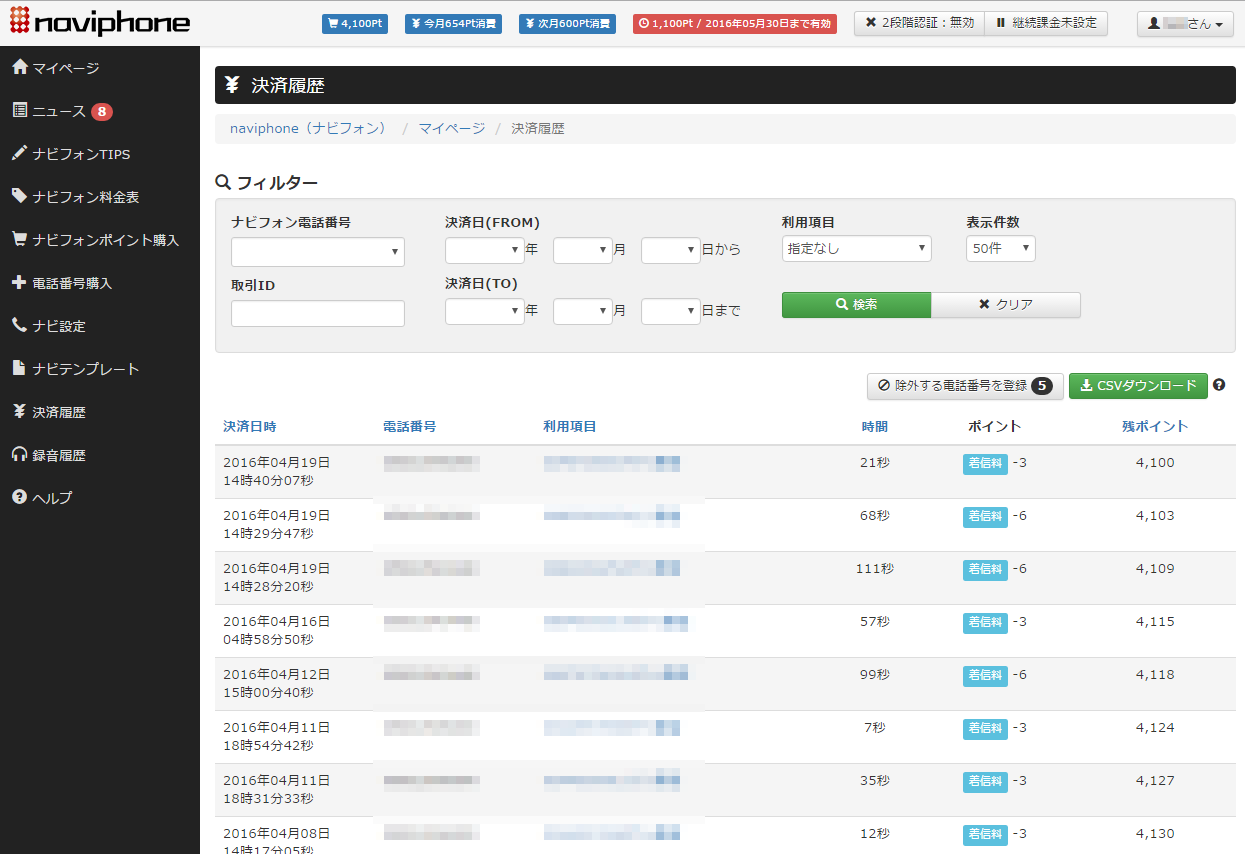Click the phone icon for ナビ設定
Viewport: 1245px width, 854px height.
point(19,326)
